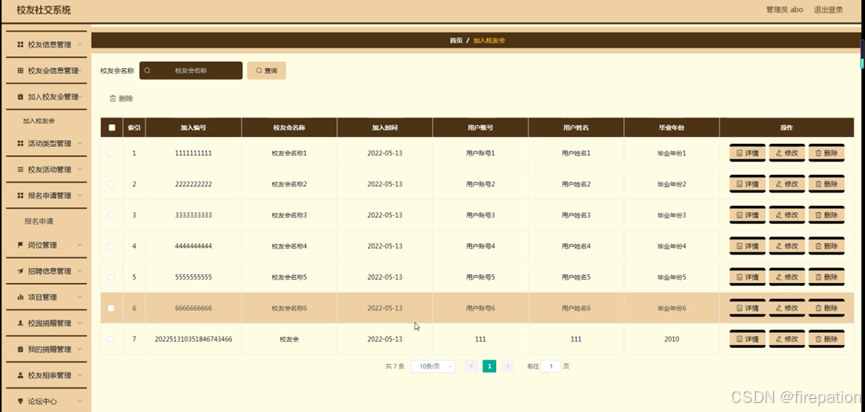Click the 项目管理 chart icon
The width and height of the screenshot is (865, 412).
(x=20, y=297)
